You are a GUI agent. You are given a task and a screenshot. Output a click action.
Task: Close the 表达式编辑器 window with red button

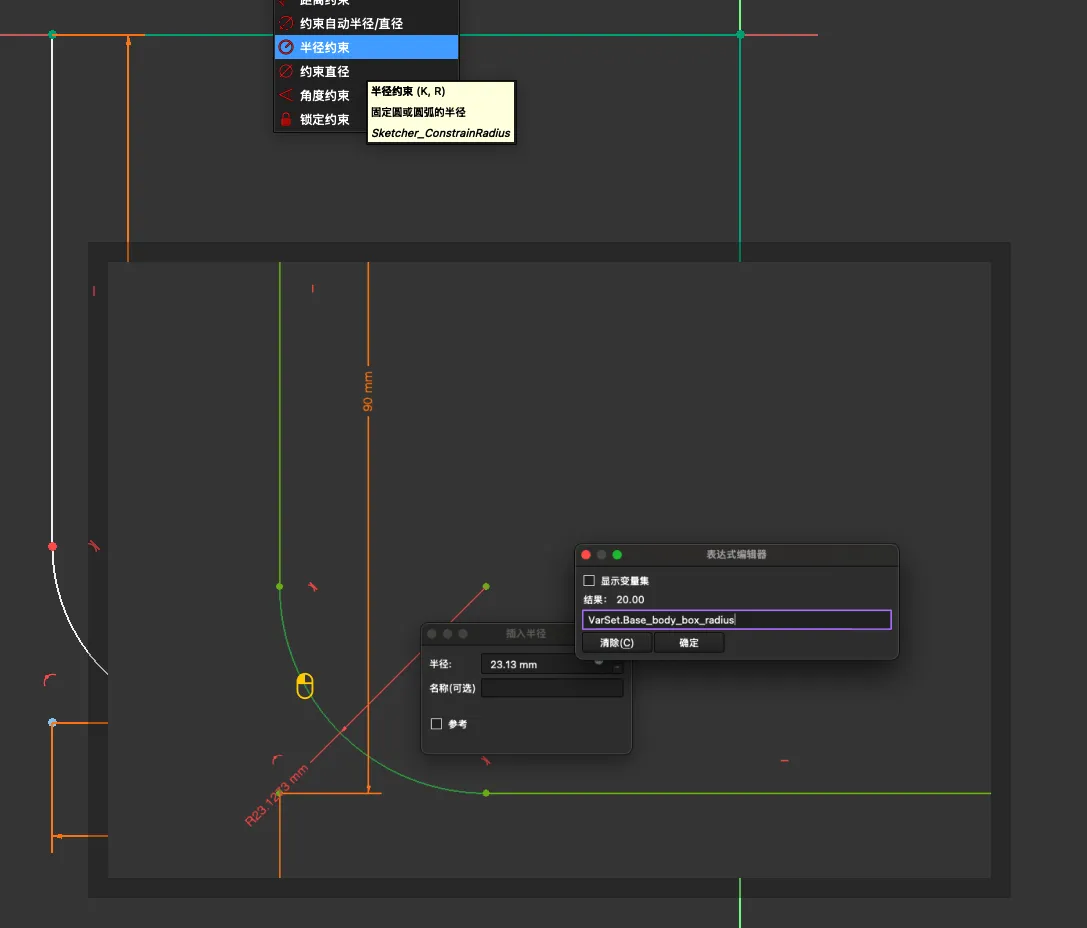tap(586, 555)
